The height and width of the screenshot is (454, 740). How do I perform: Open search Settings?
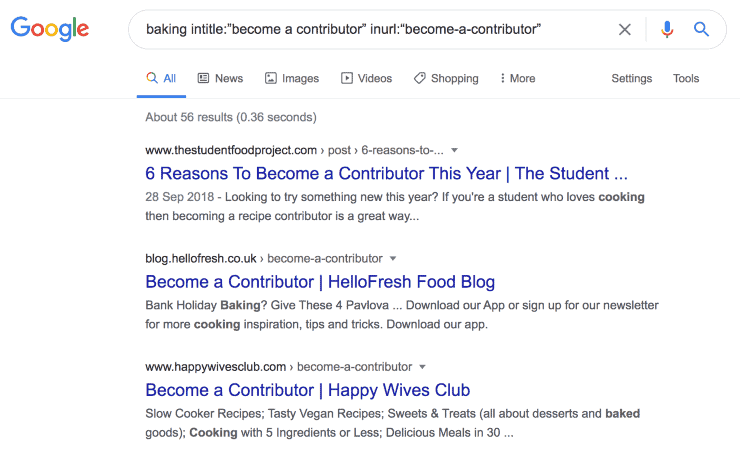coord(631,78)
